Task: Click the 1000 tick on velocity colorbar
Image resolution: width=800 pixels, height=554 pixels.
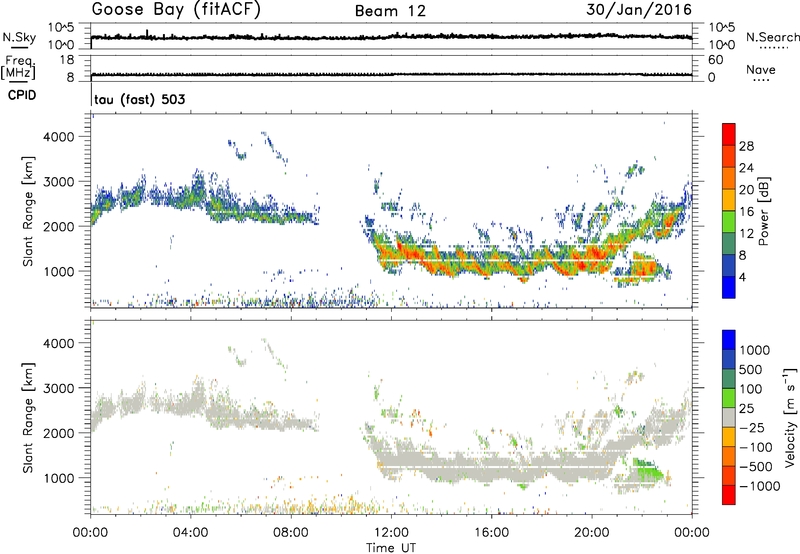Action: point(755,350)
